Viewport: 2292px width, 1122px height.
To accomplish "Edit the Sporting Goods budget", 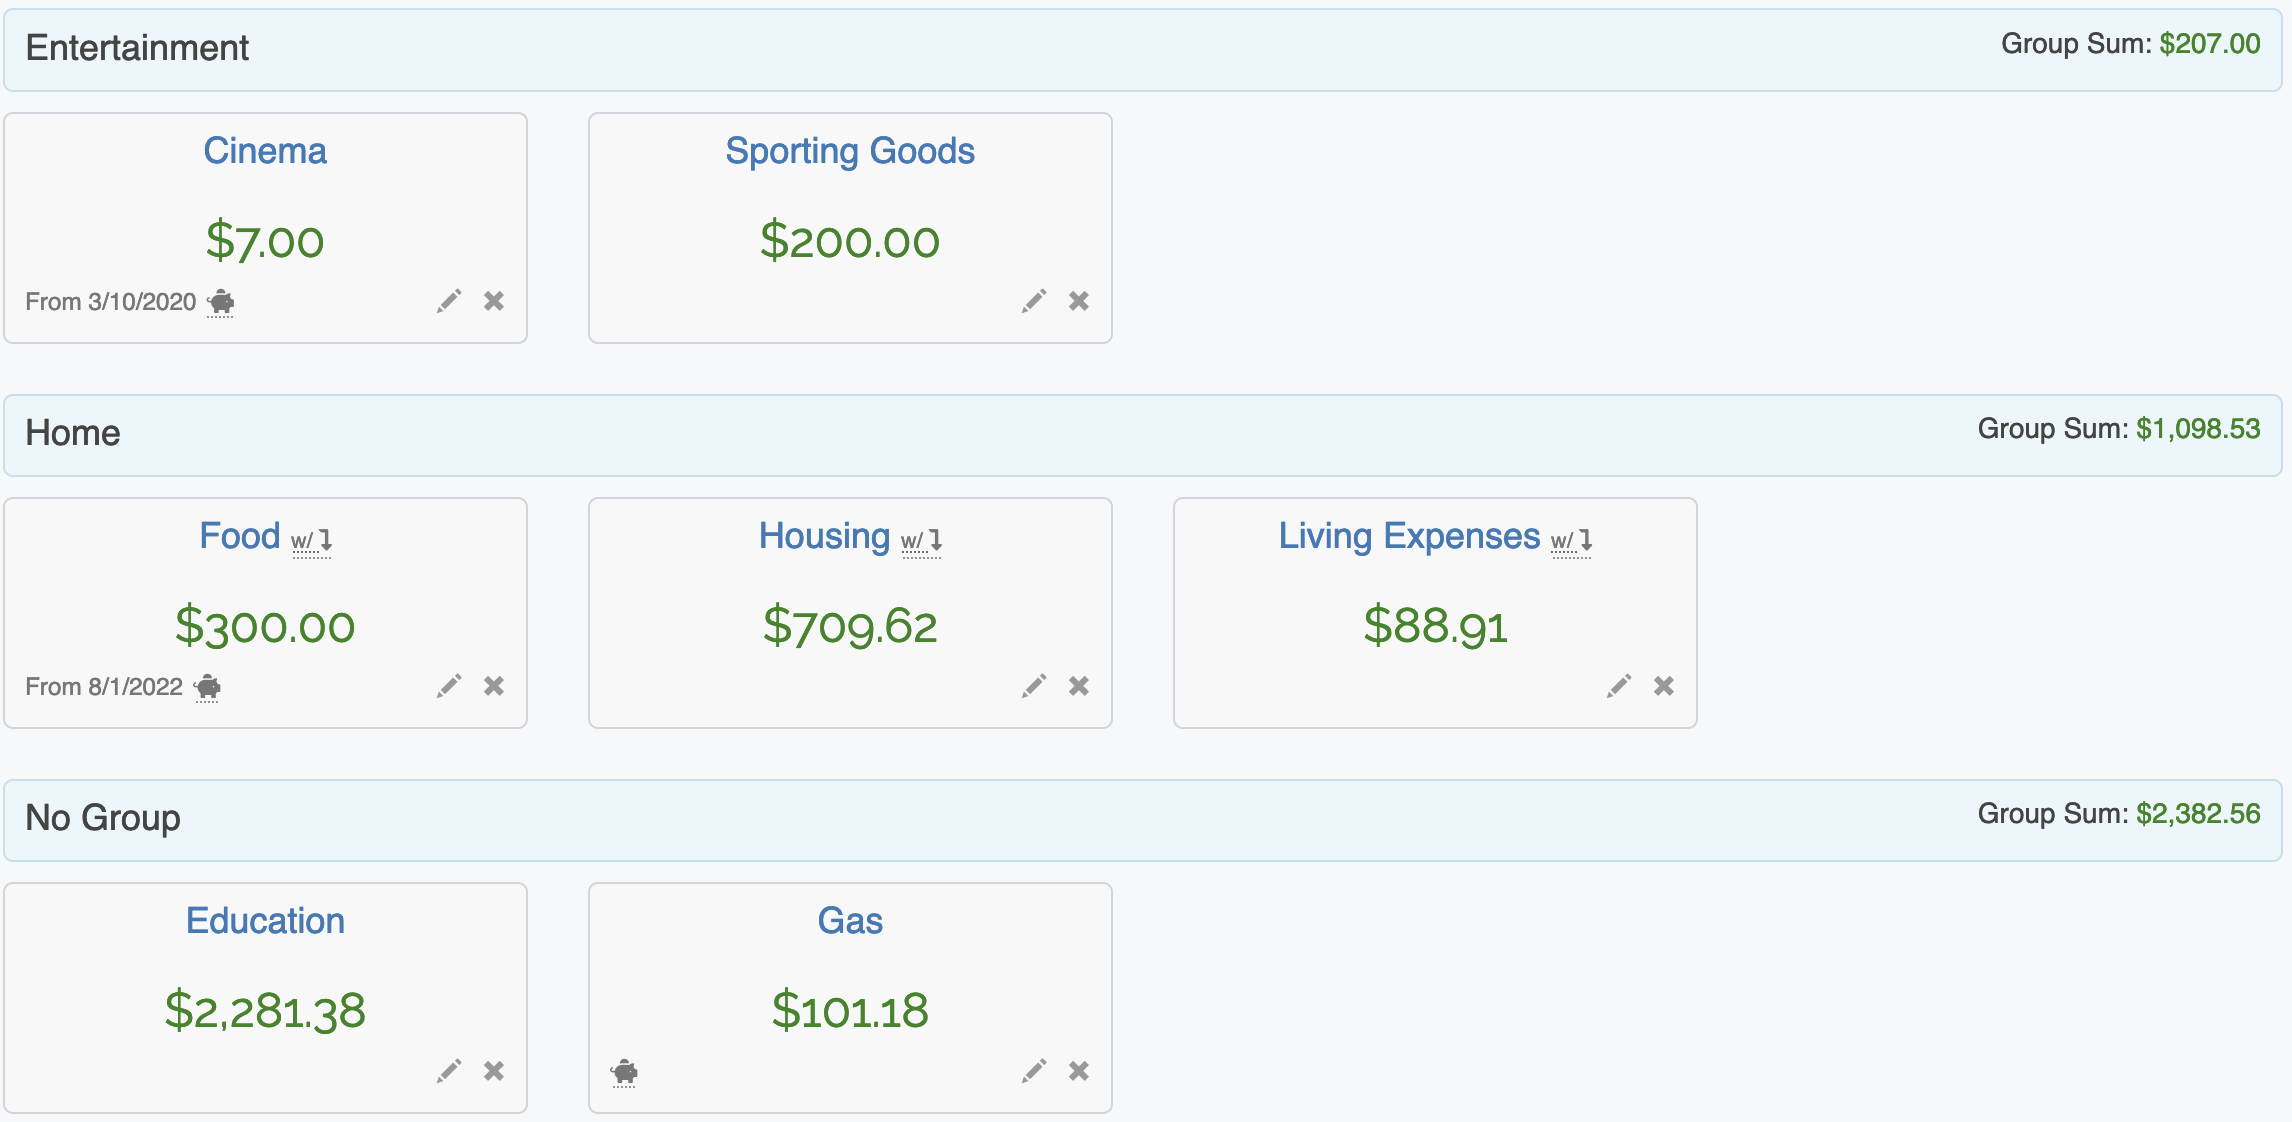I will pyautogui.click(x=1034, y=301).
